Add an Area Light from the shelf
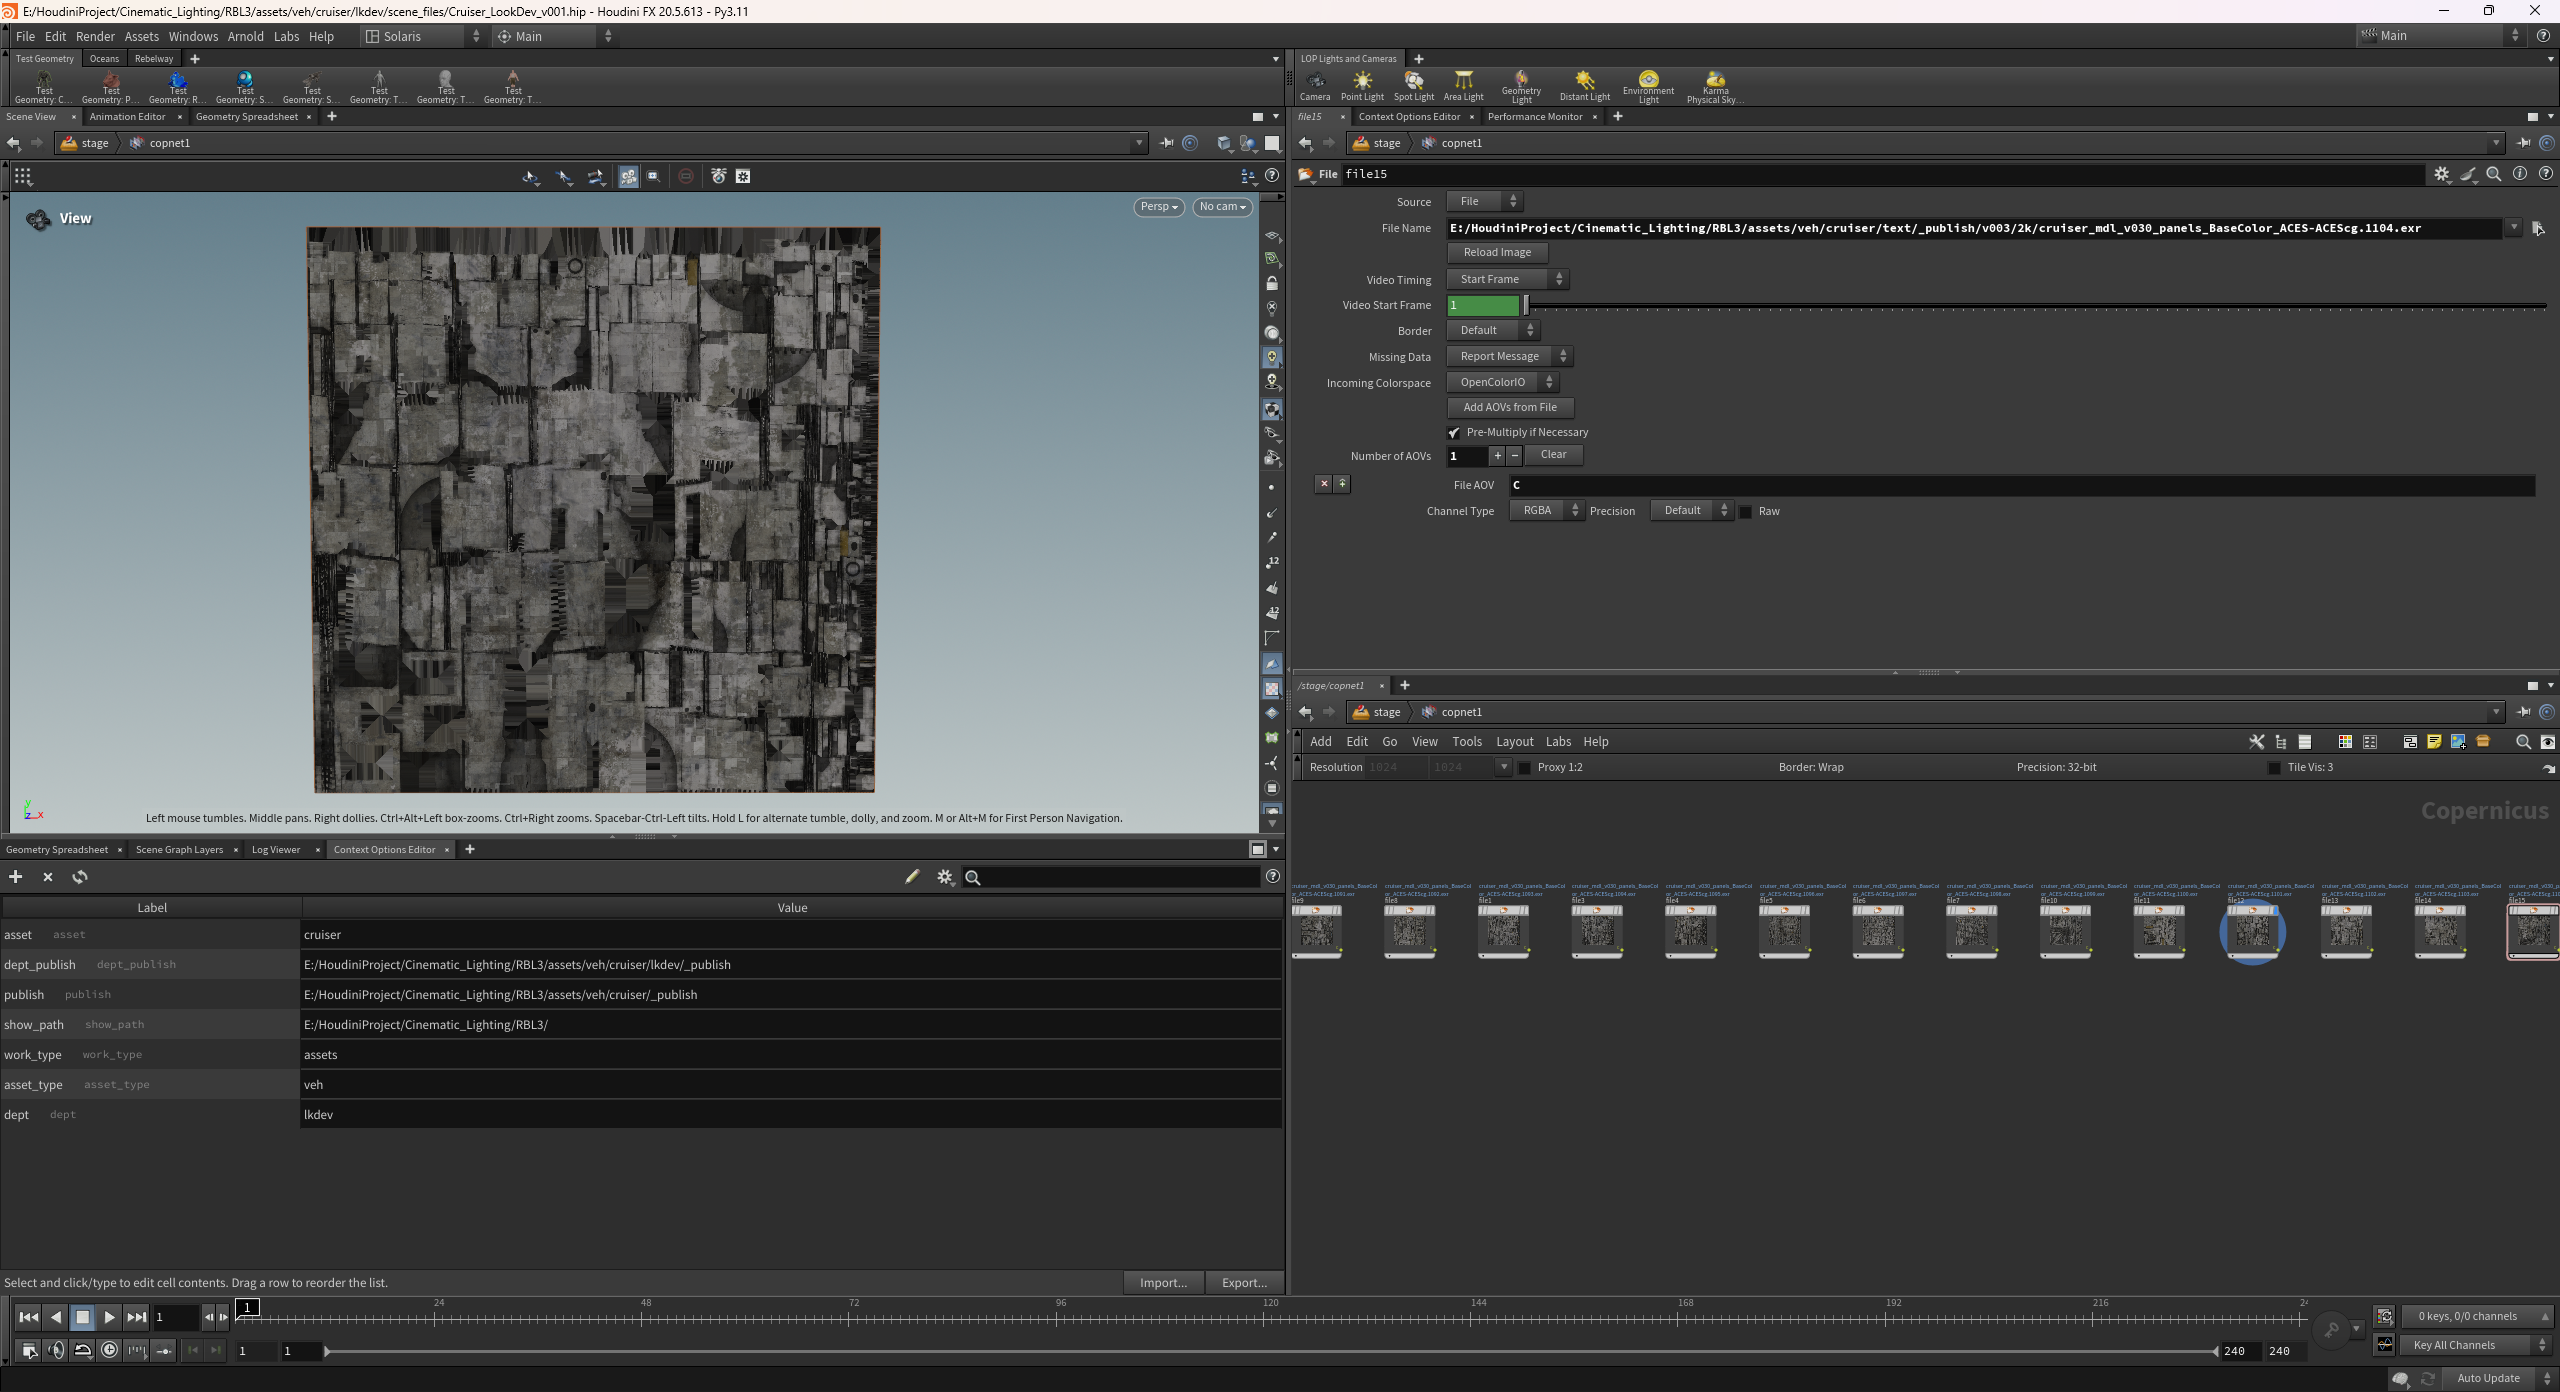The height and width of the screenshot is (1392, 2560). point(1463,86)
